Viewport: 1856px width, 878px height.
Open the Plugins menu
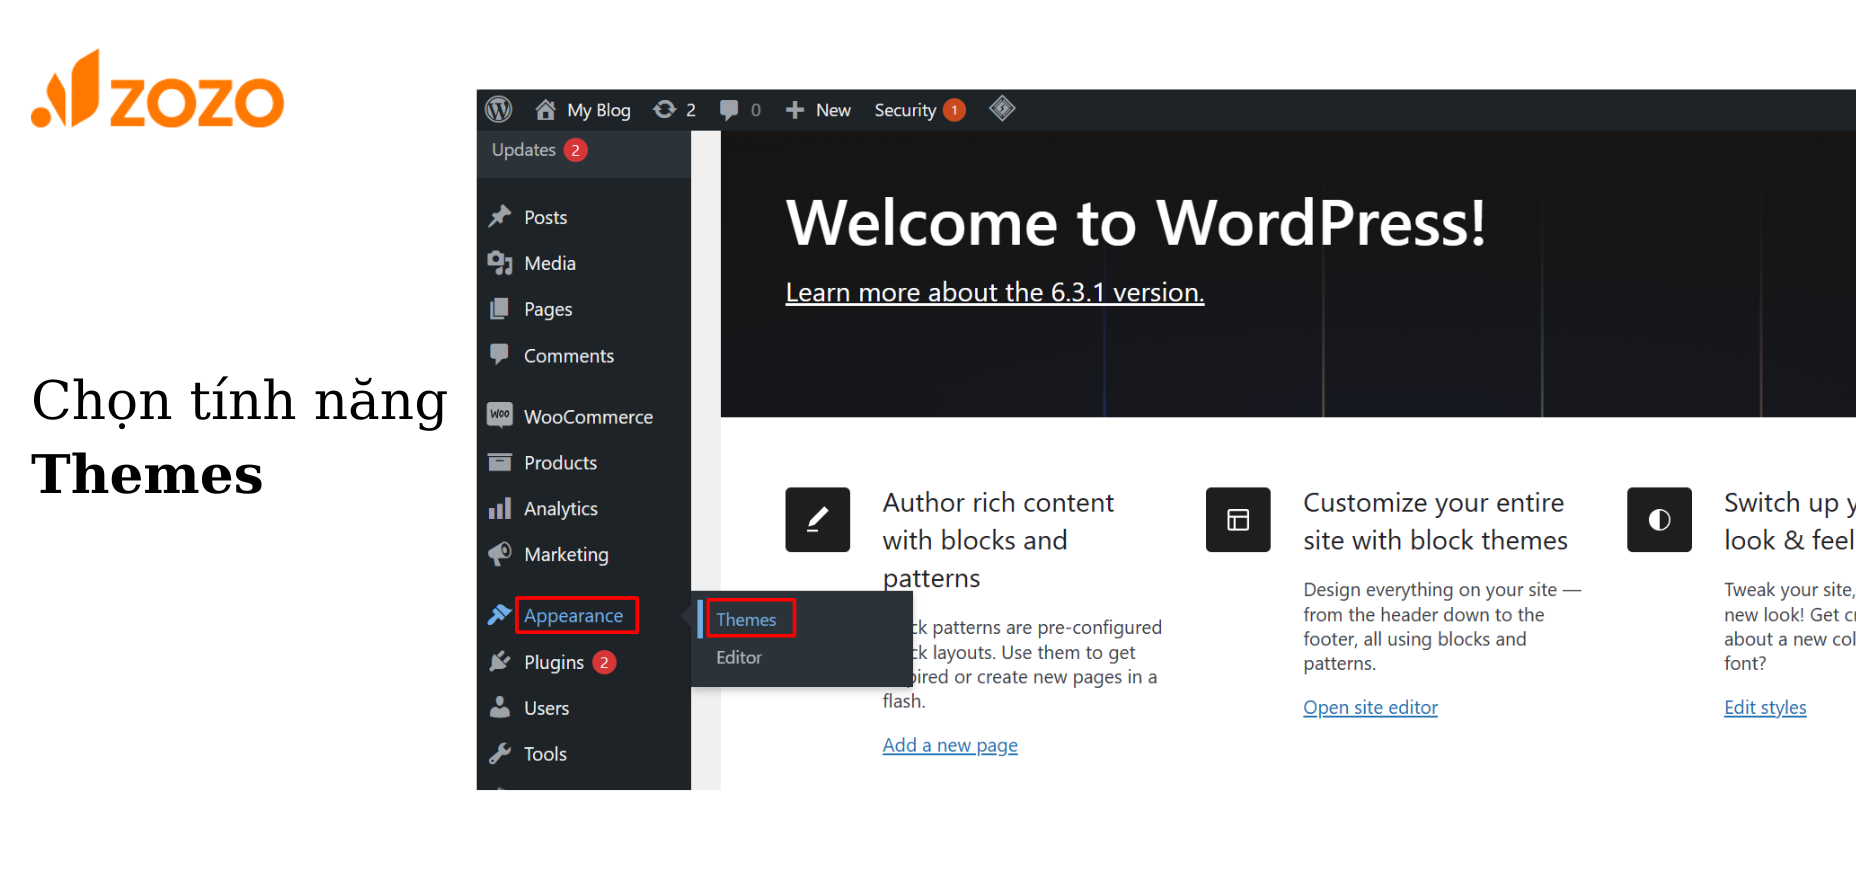pos(554,663)
